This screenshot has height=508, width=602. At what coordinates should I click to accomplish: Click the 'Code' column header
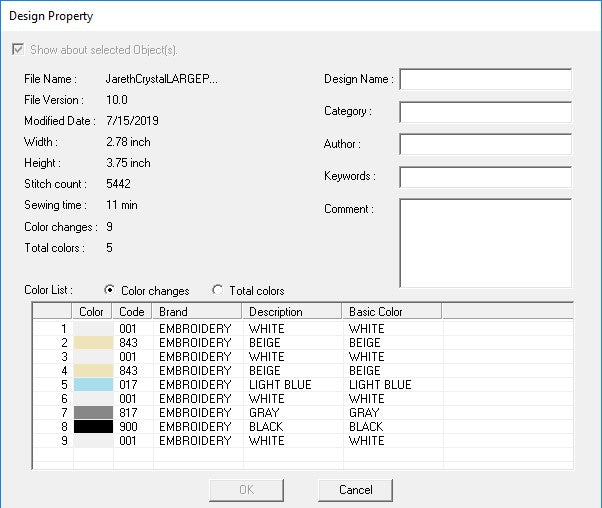click(x=132, y=312)
